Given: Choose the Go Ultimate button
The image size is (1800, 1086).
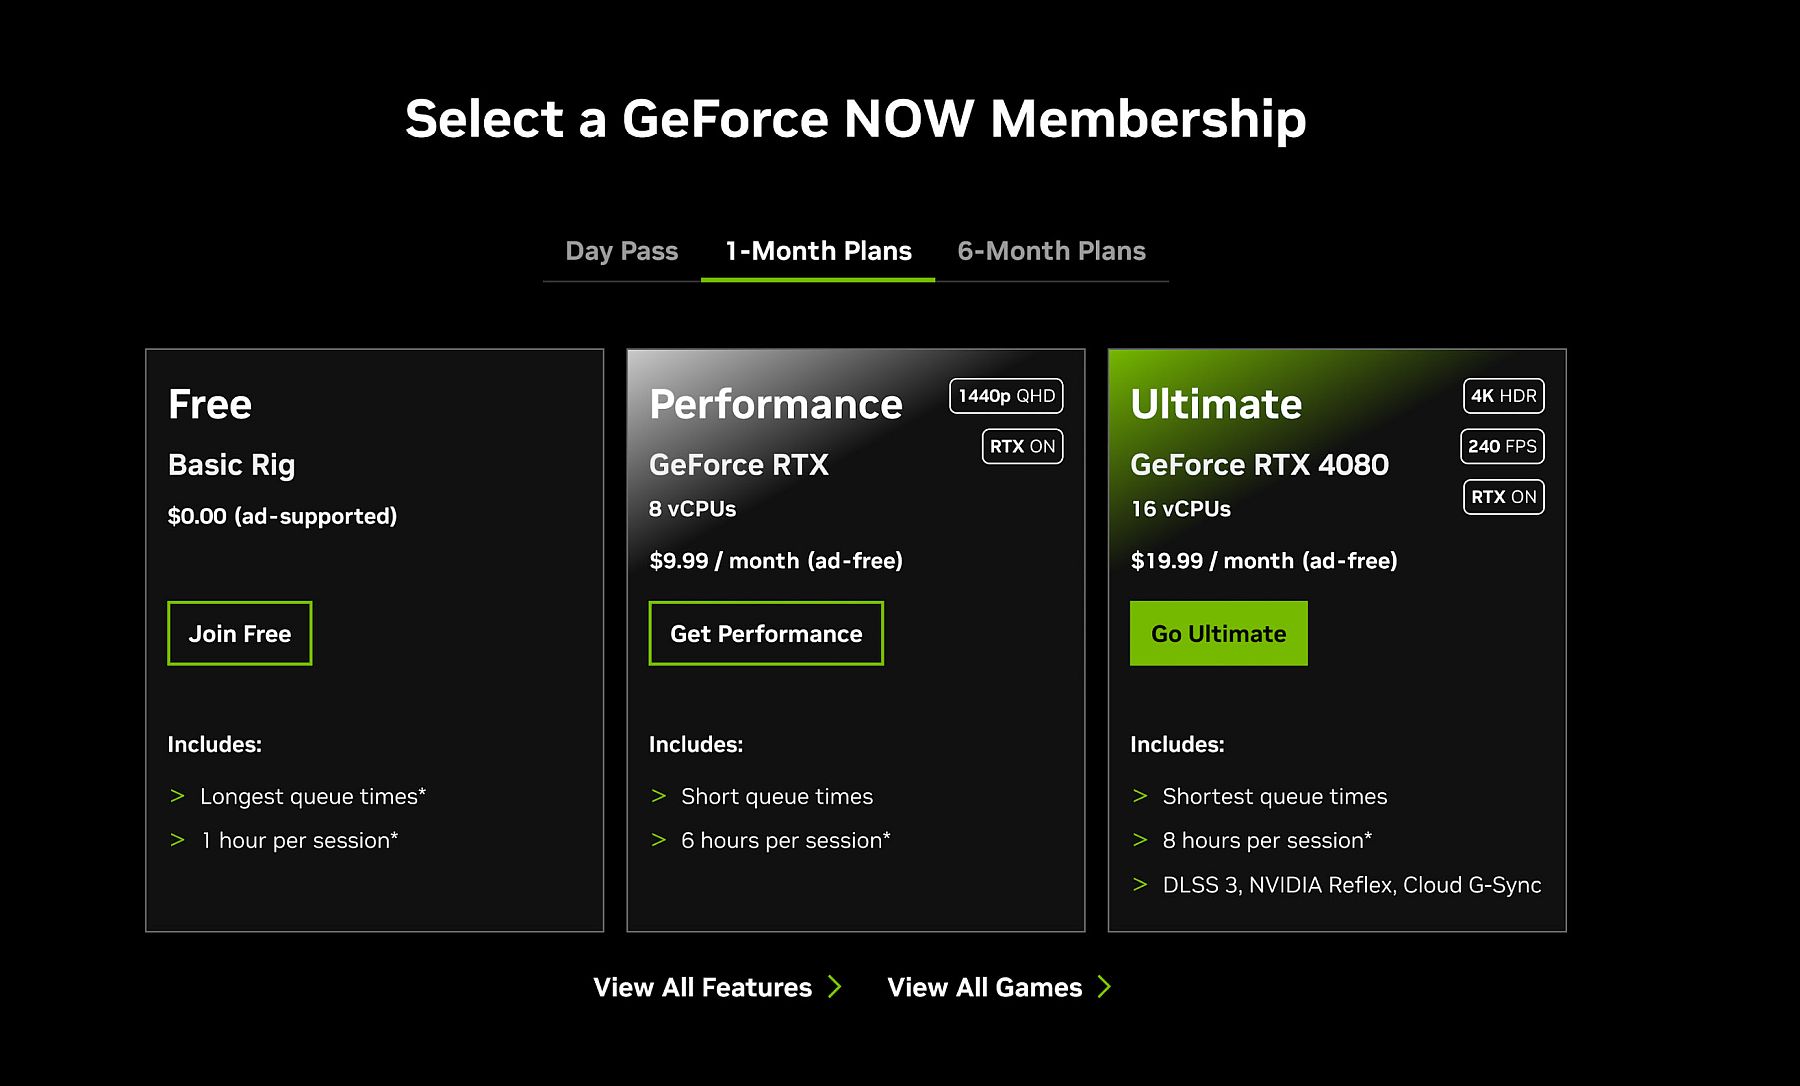Looking at the screenshot, I should coord(1218,633).
